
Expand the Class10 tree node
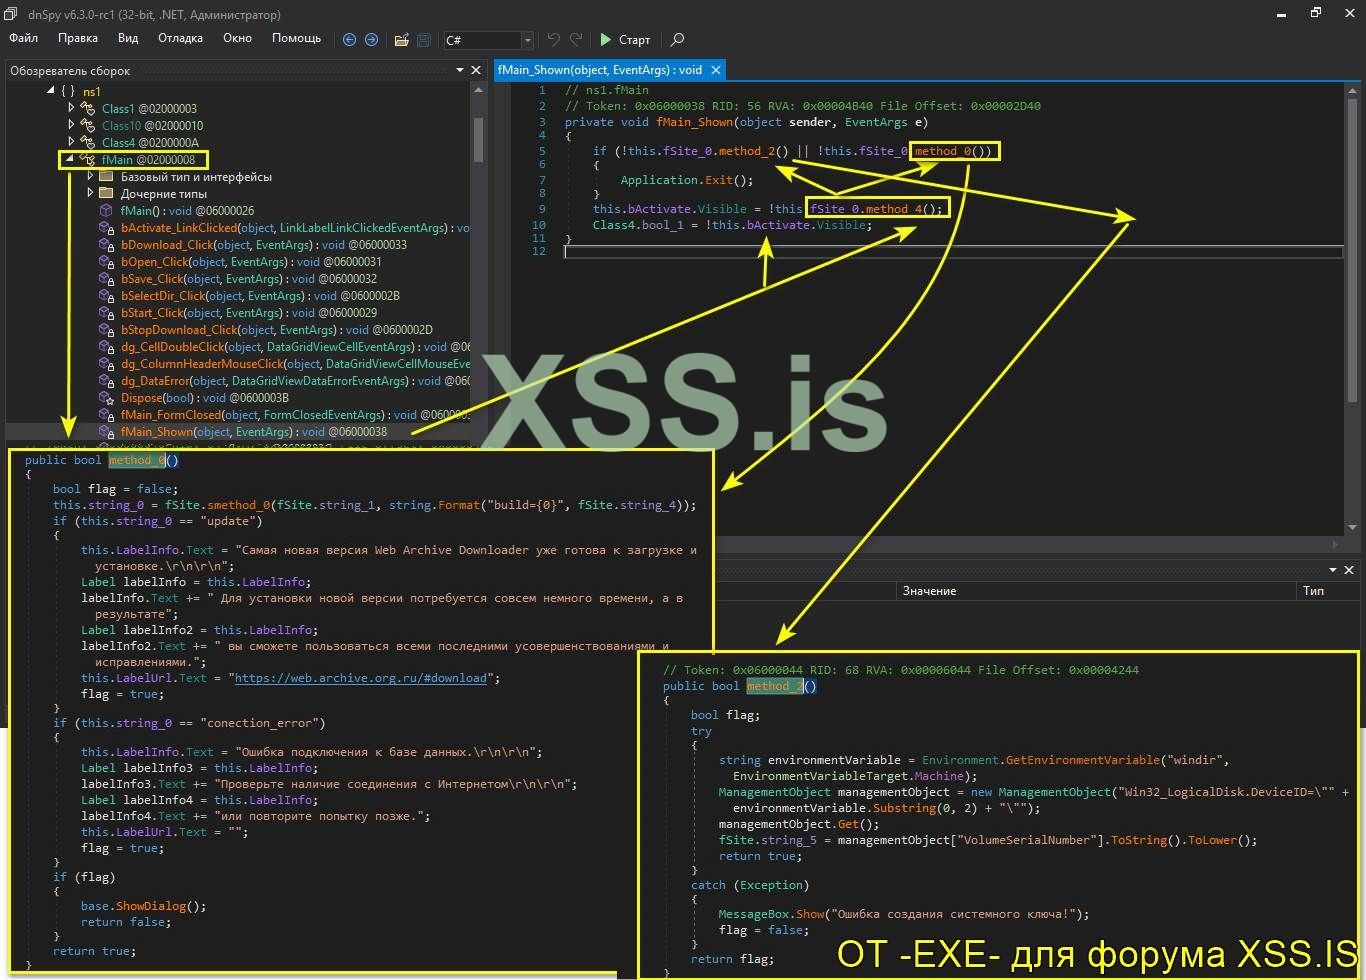[x=71, y=125]
